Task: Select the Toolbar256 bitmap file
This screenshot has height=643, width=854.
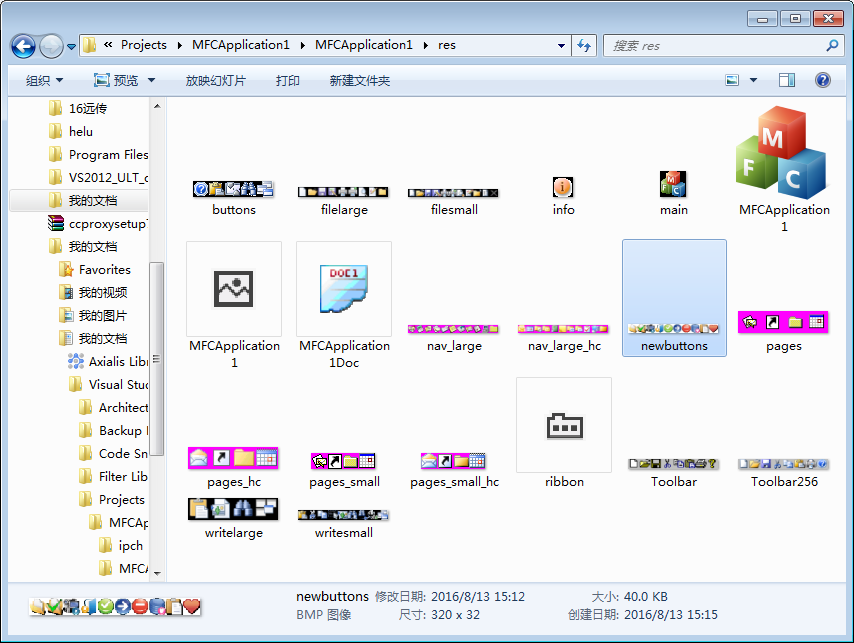Action: pyautogui.click(x=784, y=464)
